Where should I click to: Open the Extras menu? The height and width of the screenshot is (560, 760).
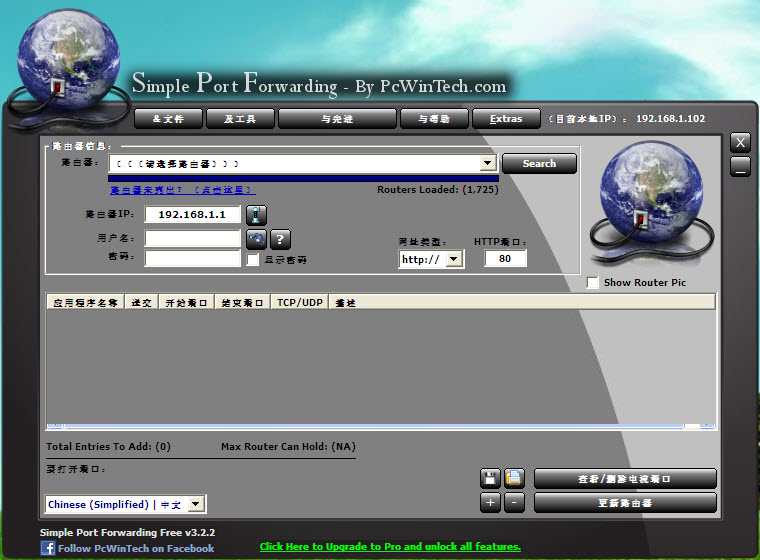point(506,119)
